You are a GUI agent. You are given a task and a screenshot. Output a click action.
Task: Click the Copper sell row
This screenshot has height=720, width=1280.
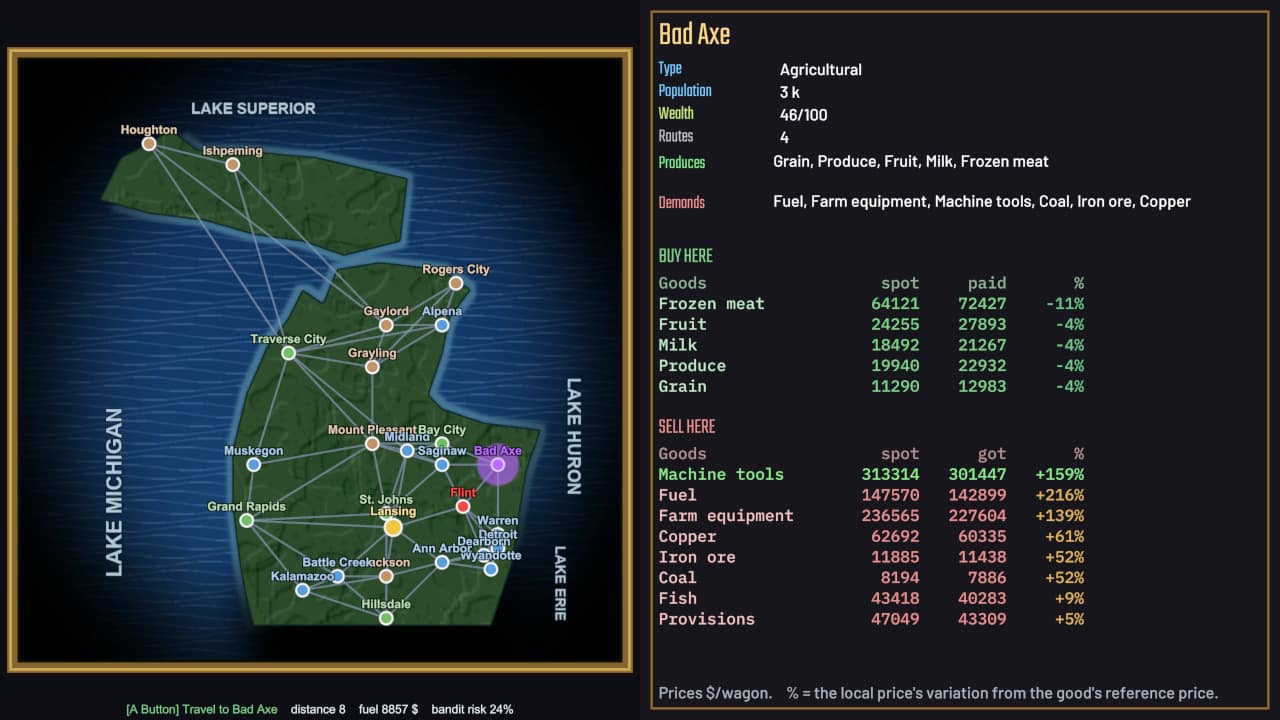(871, 536)
